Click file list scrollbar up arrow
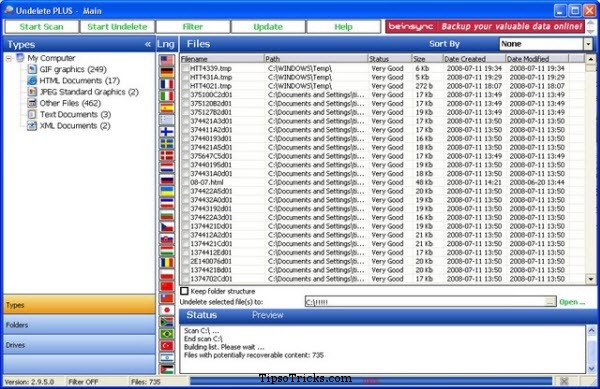Screen dimensions: 600x389 (x=591, y=59)
